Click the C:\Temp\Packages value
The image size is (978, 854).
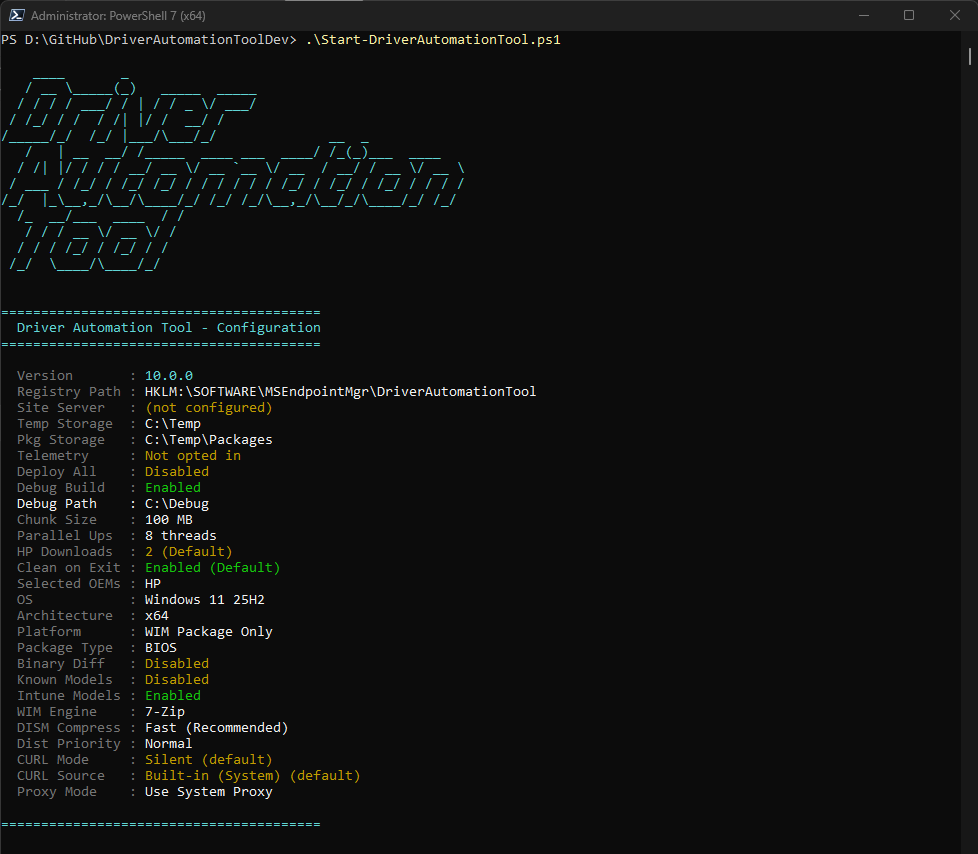pyautogui.click(x=209, y=440)
